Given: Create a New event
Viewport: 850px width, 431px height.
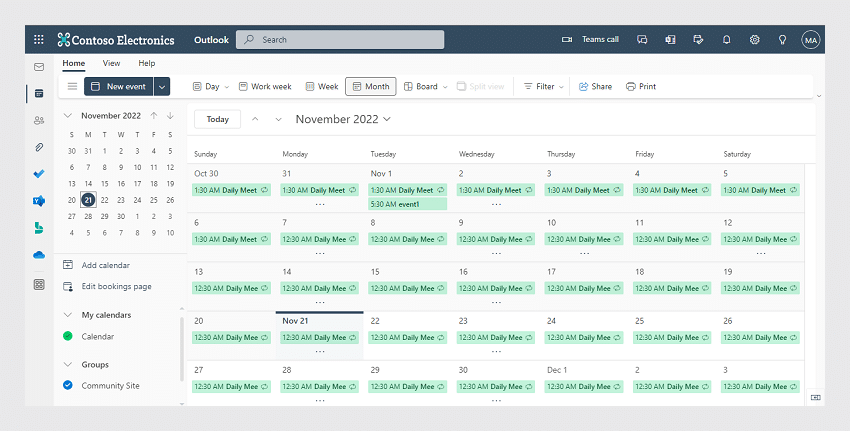Looking at the screenshot, I should click(119, 86).
